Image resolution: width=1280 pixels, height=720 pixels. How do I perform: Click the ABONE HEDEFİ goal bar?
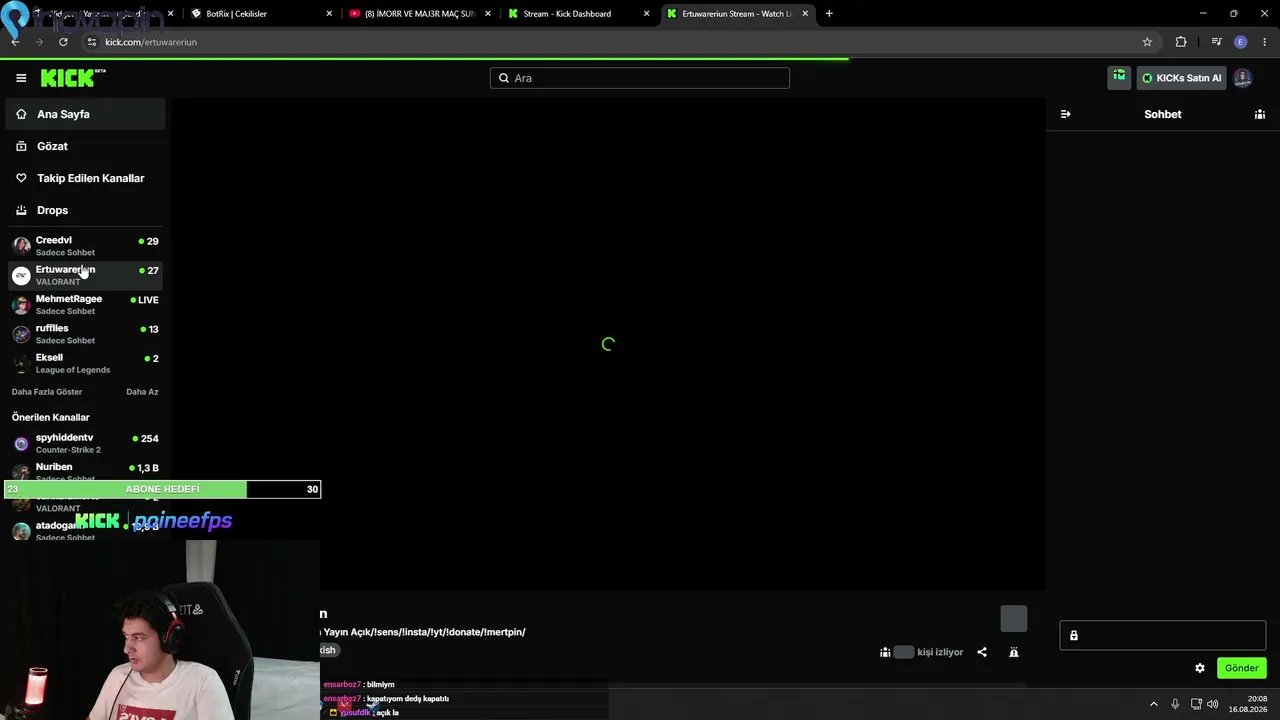point(162,489)
